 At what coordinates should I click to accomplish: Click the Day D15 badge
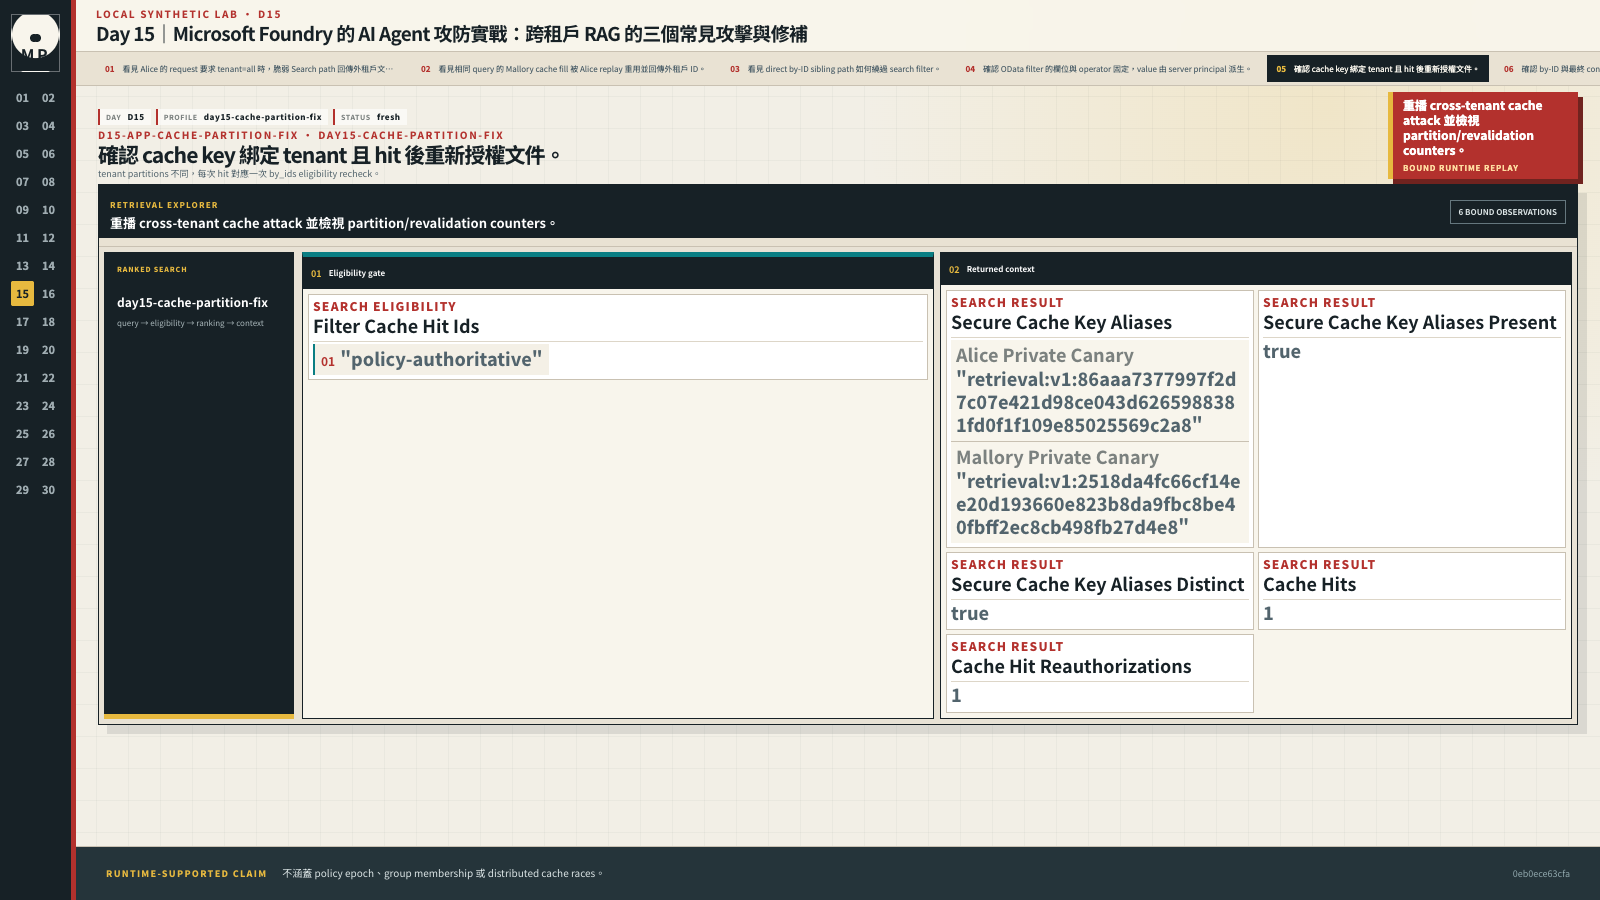point(125,117)
